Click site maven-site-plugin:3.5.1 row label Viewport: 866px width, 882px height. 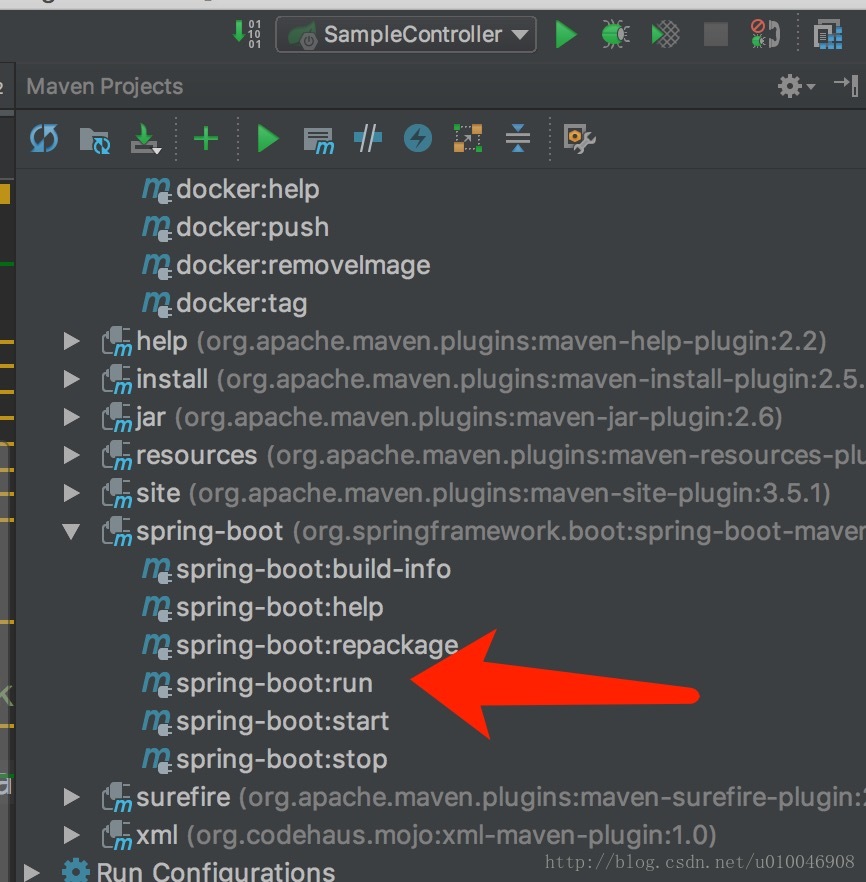(x=483, y=493)
